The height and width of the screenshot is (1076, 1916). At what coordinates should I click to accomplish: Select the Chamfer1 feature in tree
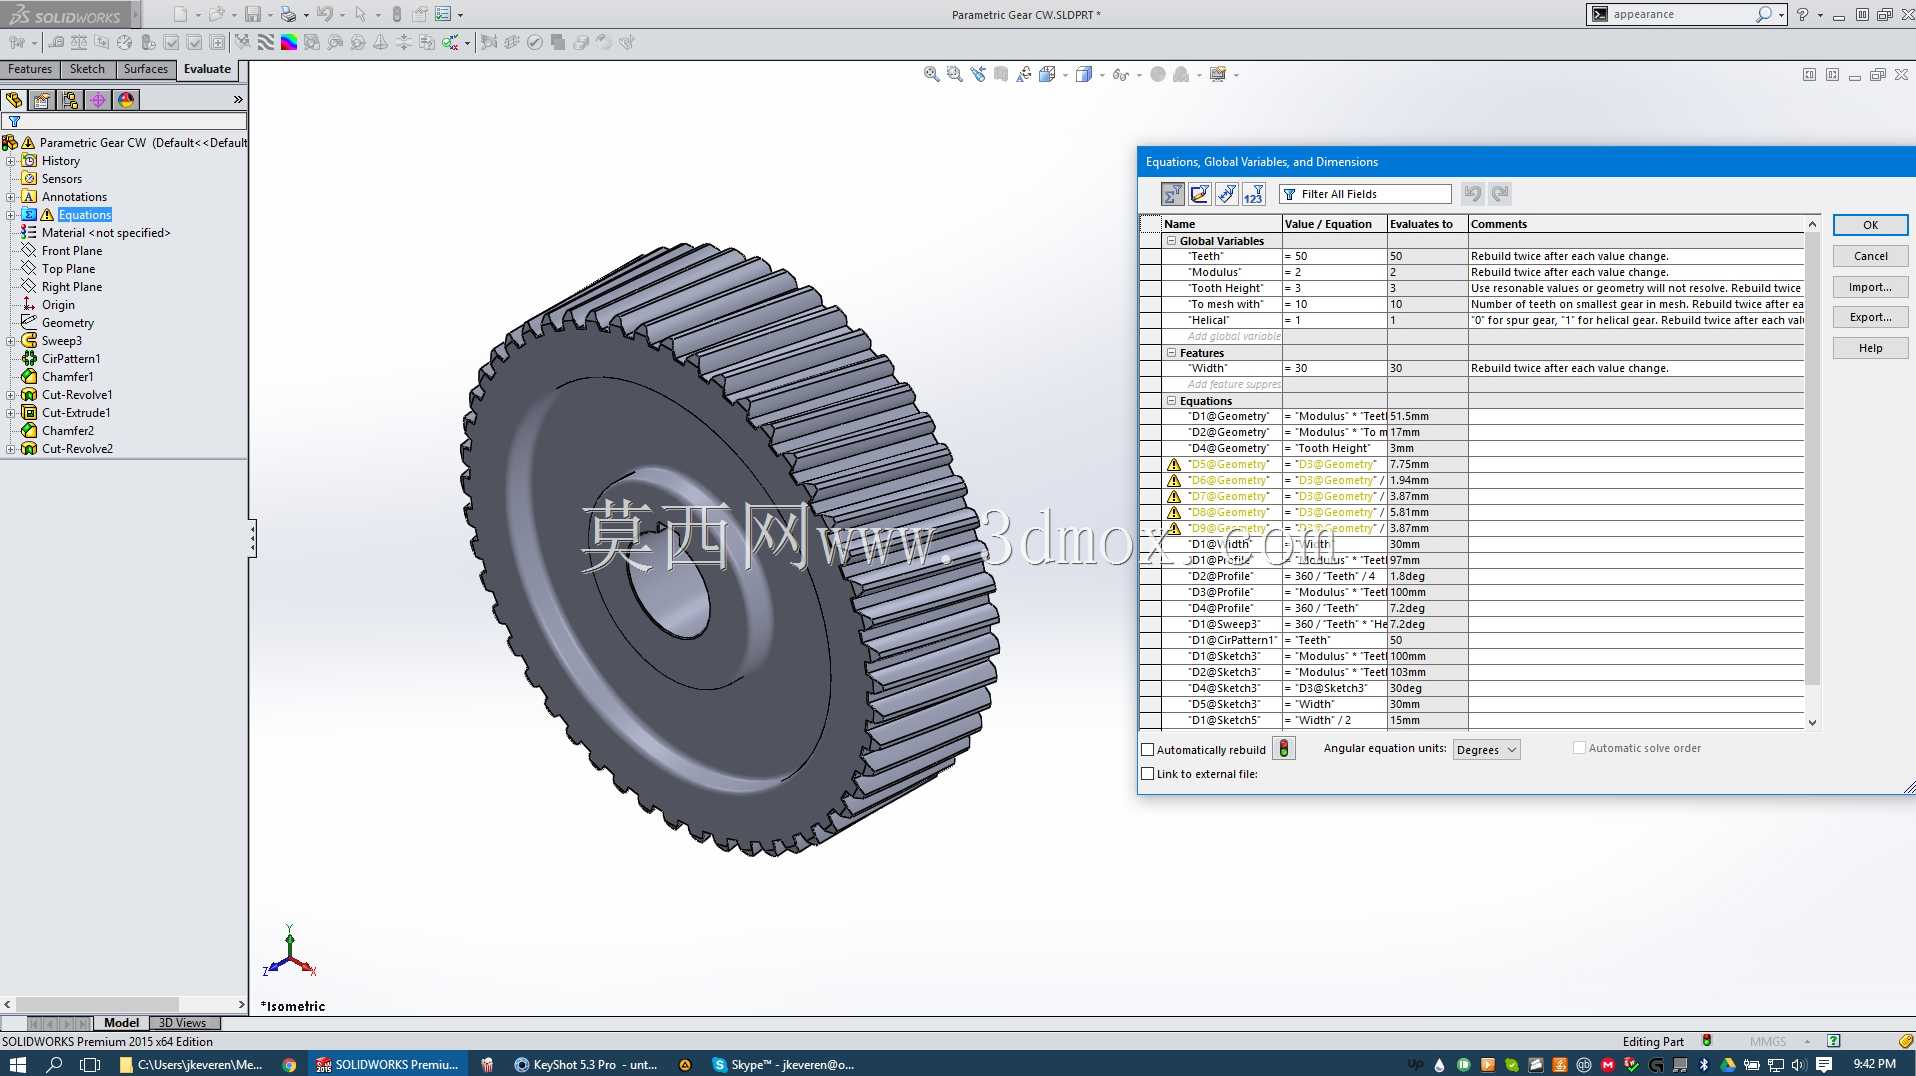(x=68, y=377)
